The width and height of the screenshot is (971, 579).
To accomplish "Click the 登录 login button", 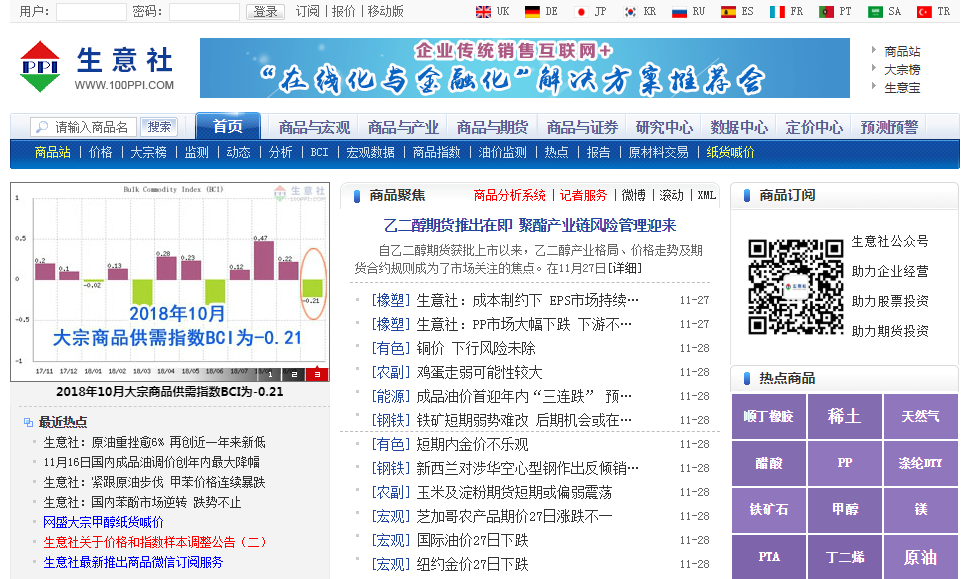I will (x=265, y=12).
